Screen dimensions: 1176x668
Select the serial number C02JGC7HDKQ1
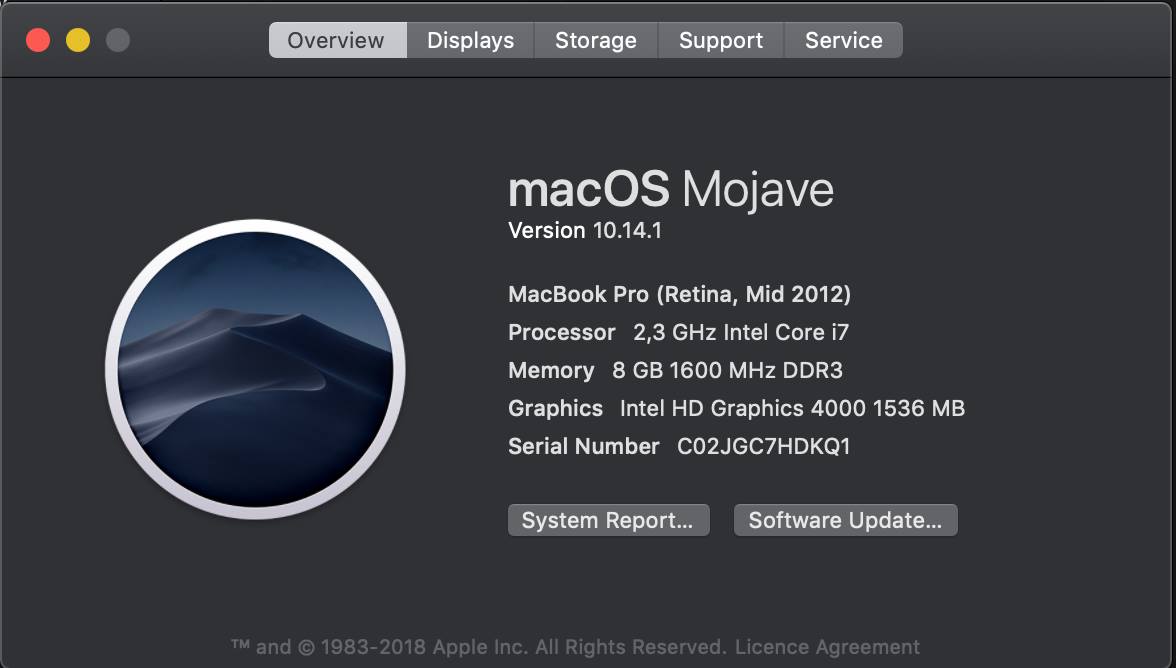point(764,446)
